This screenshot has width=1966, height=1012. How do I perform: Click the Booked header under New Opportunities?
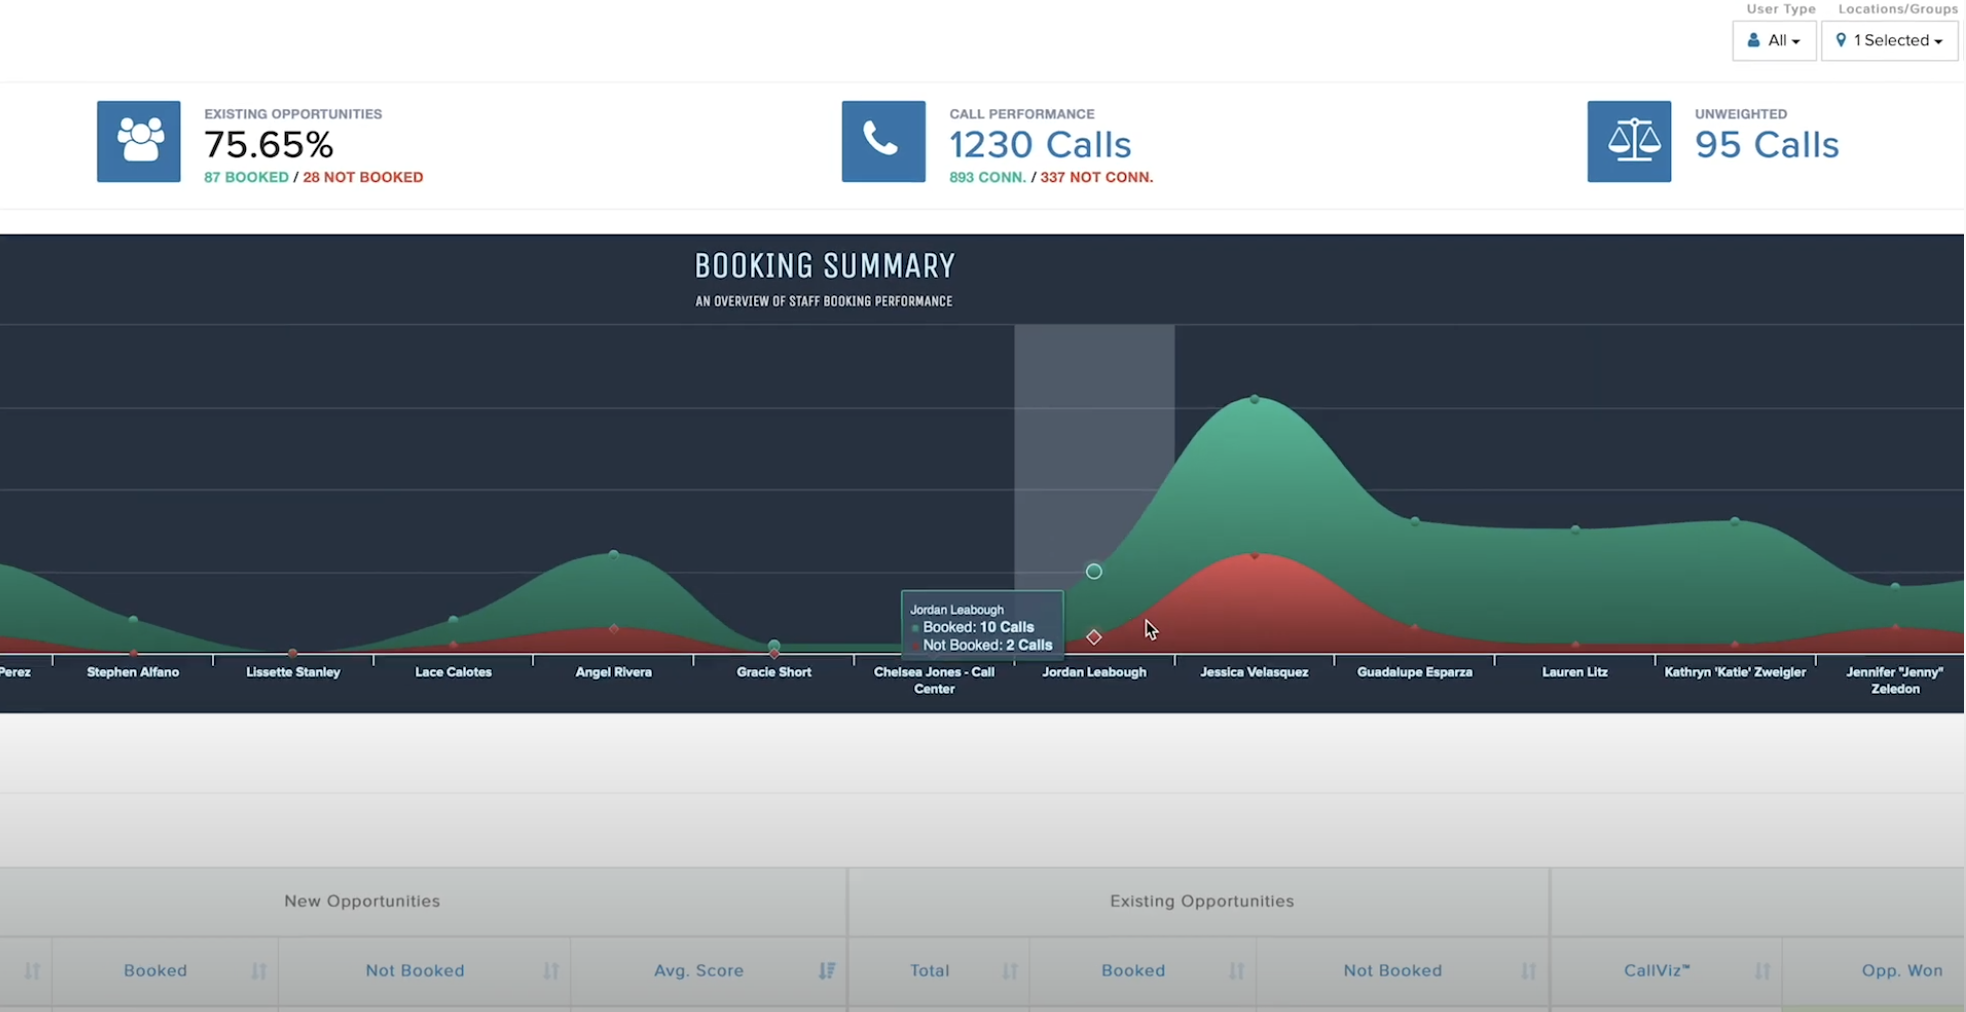(x=155, y=970)
